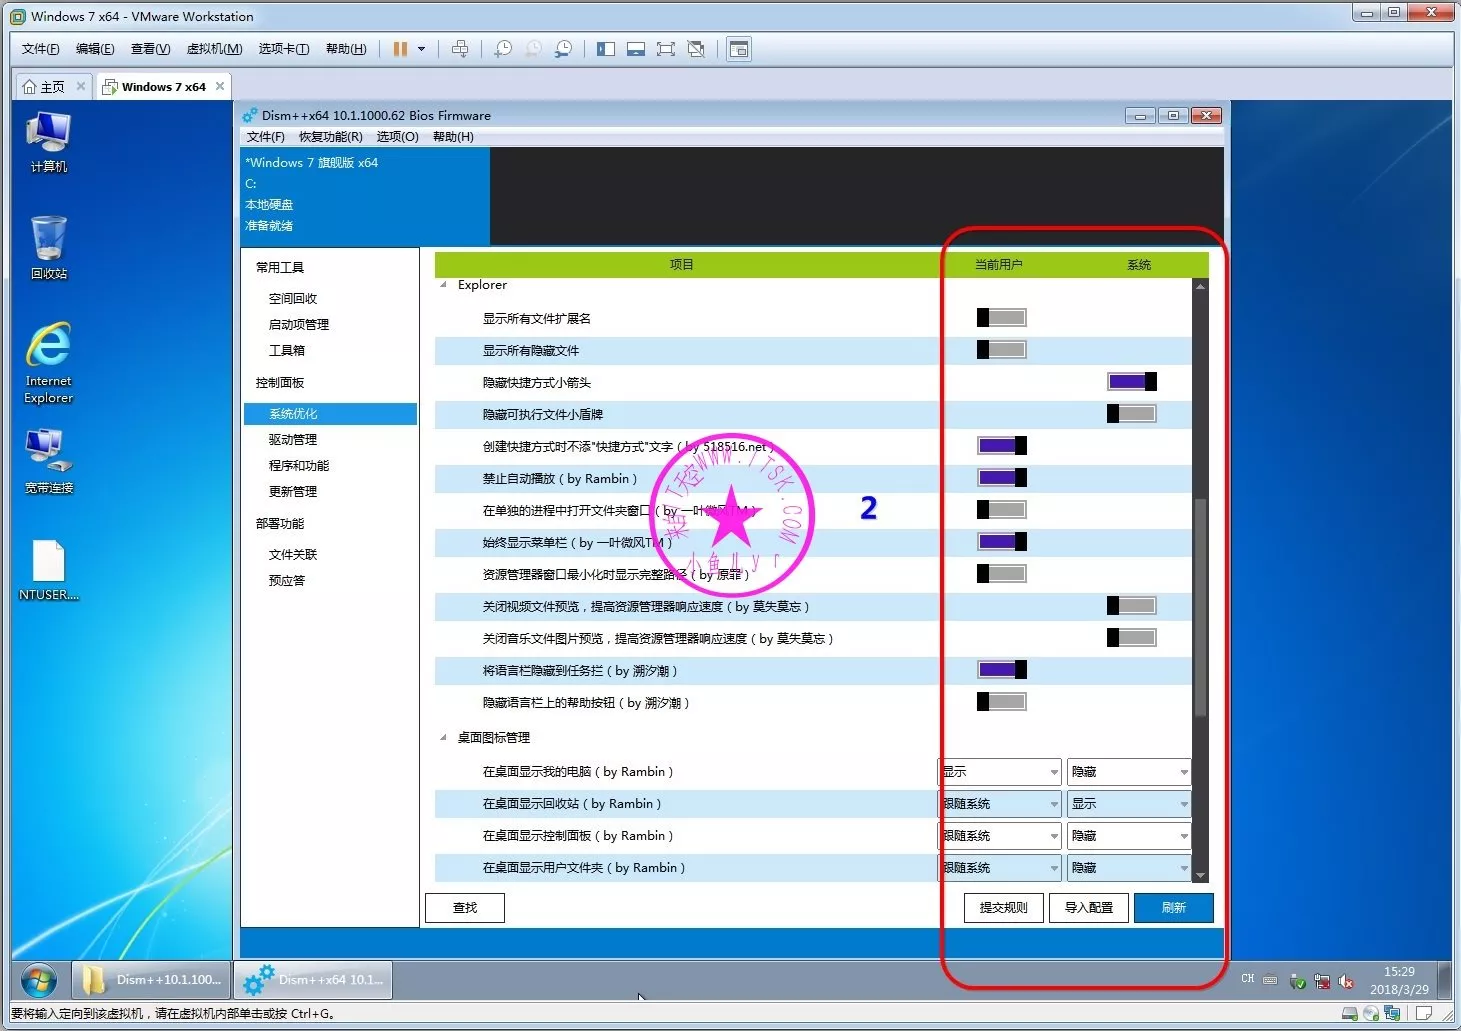Open Internet Explorer desktop icon
The height and width of the screenshot is (1031, 1461).
tap(48, 362)
